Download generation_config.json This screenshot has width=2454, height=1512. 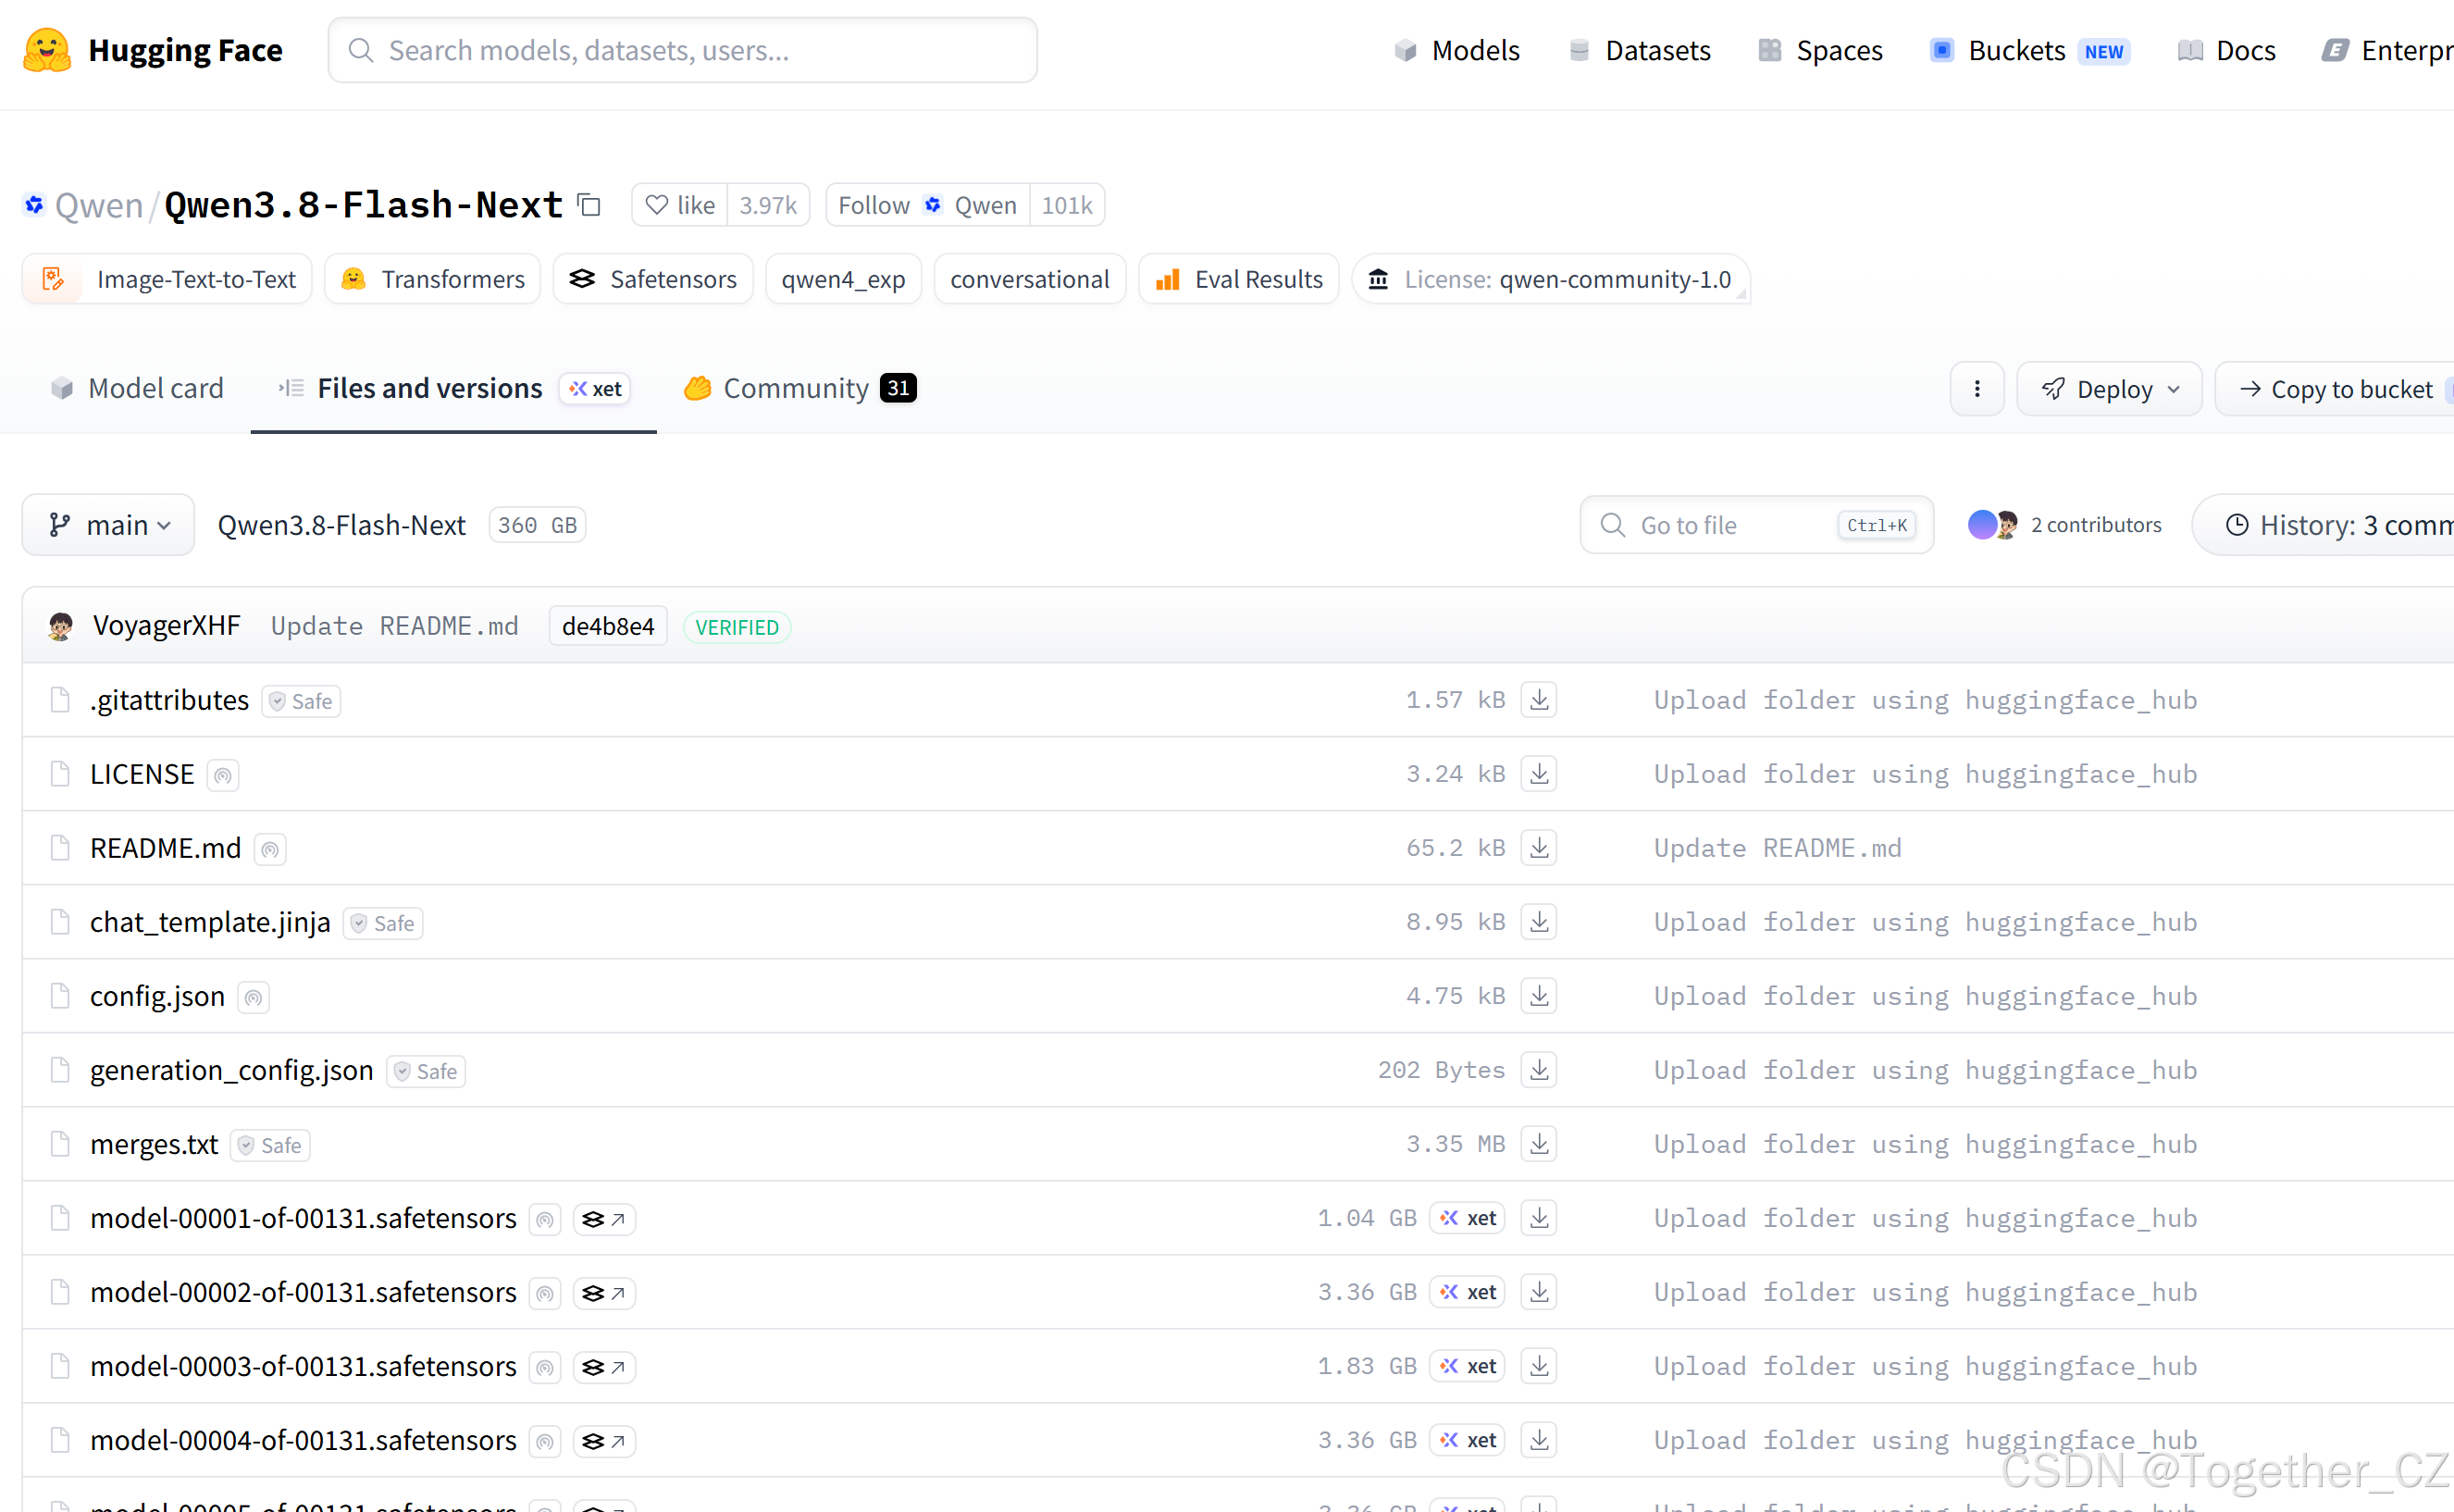tap(1539, 1070)
